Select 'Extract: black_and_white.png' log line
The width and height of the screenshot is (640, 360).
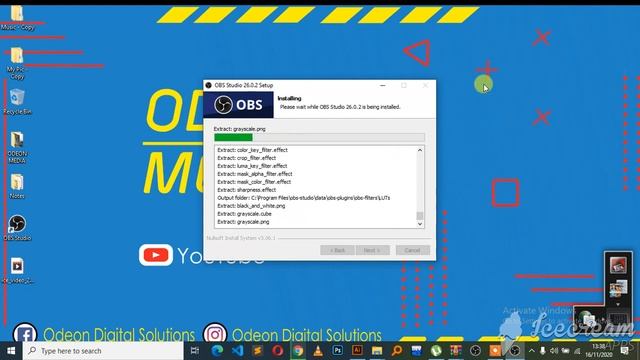click(x=251, y=206)
